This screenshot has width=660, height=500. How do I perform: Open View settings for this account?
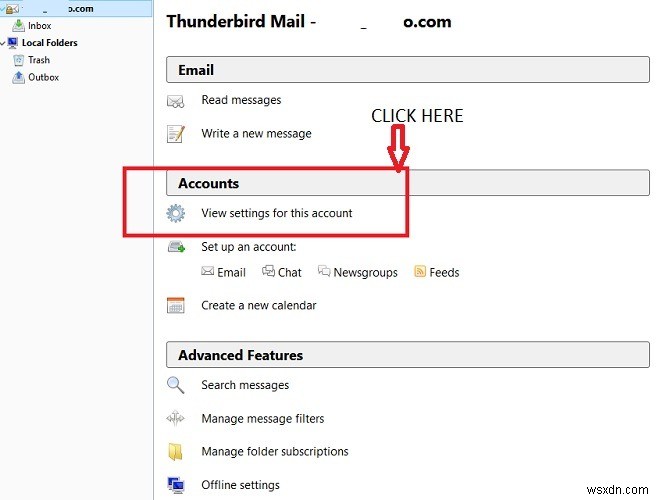[x=277, y=213]
